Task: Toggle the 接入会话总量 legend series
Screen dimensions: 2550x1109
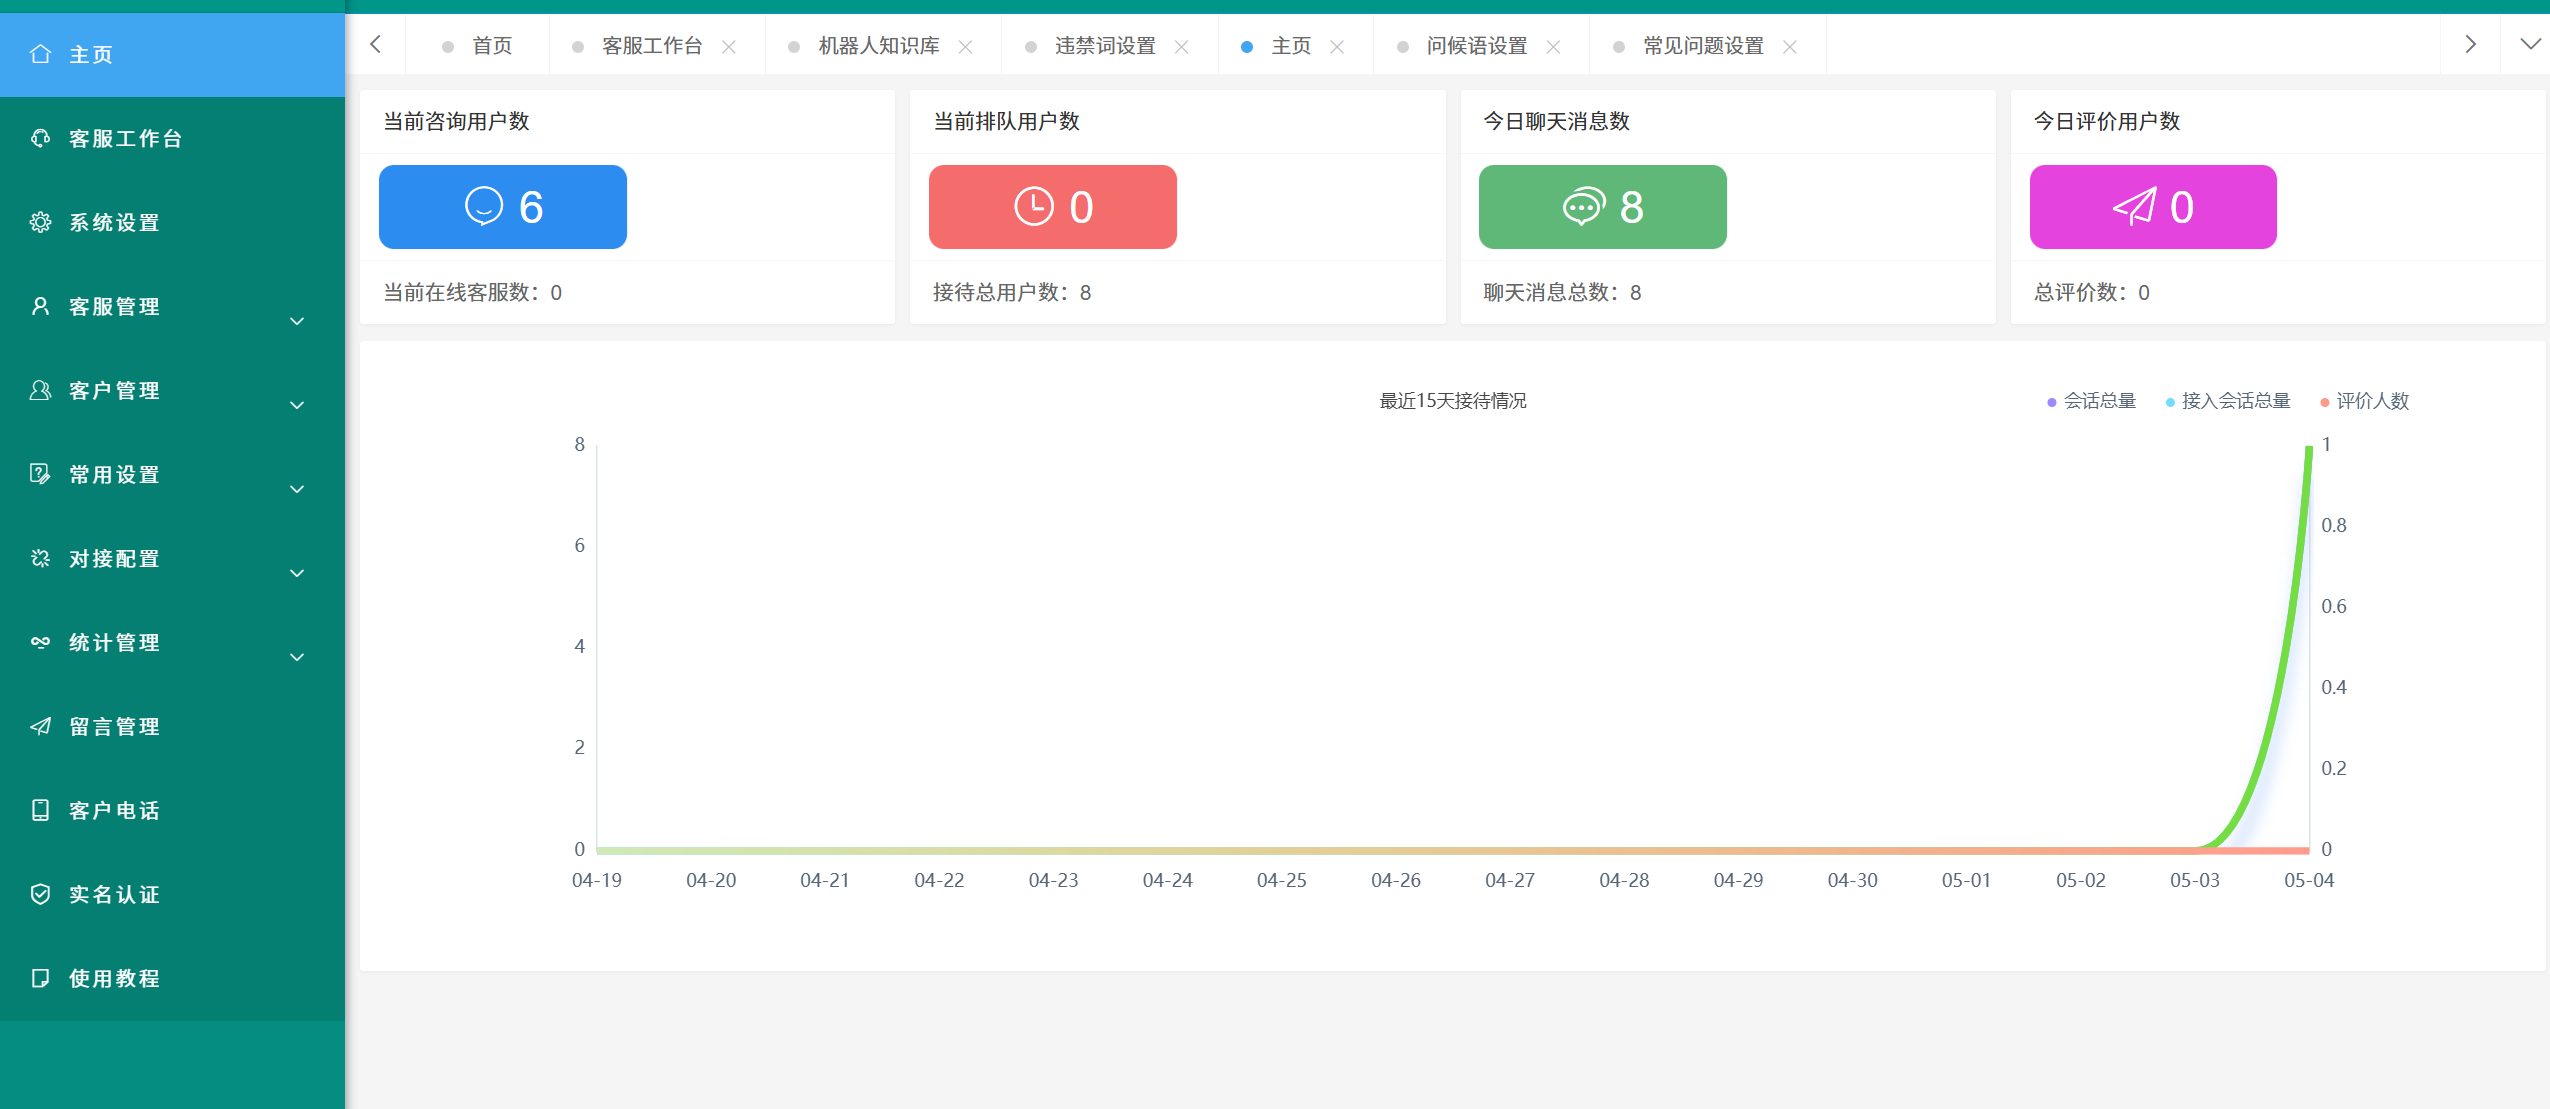Action: [x=2227, y=401]
